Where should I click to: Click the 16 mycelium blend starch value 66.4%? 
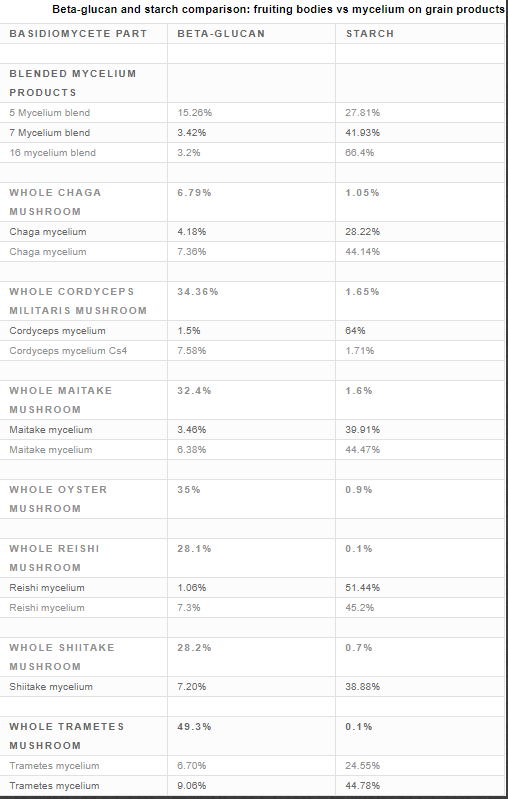[360, 152]
